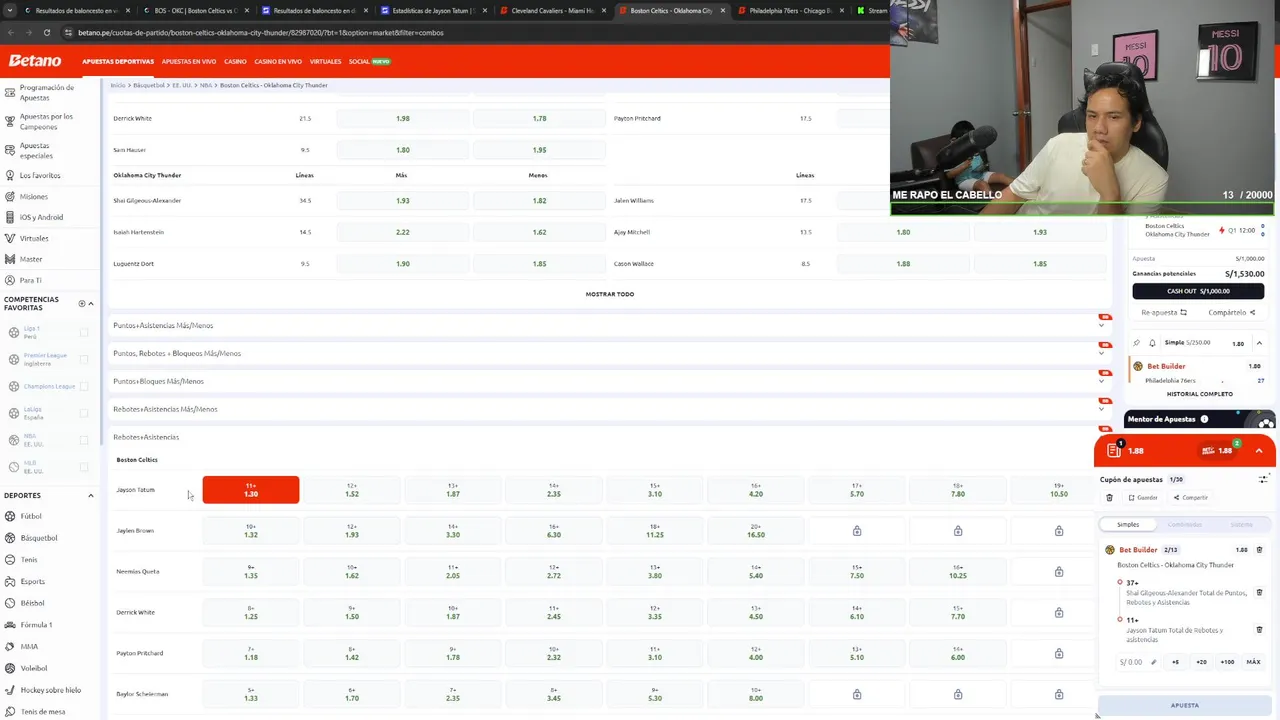Collapse the betslip with chevron

[1259, 451]
